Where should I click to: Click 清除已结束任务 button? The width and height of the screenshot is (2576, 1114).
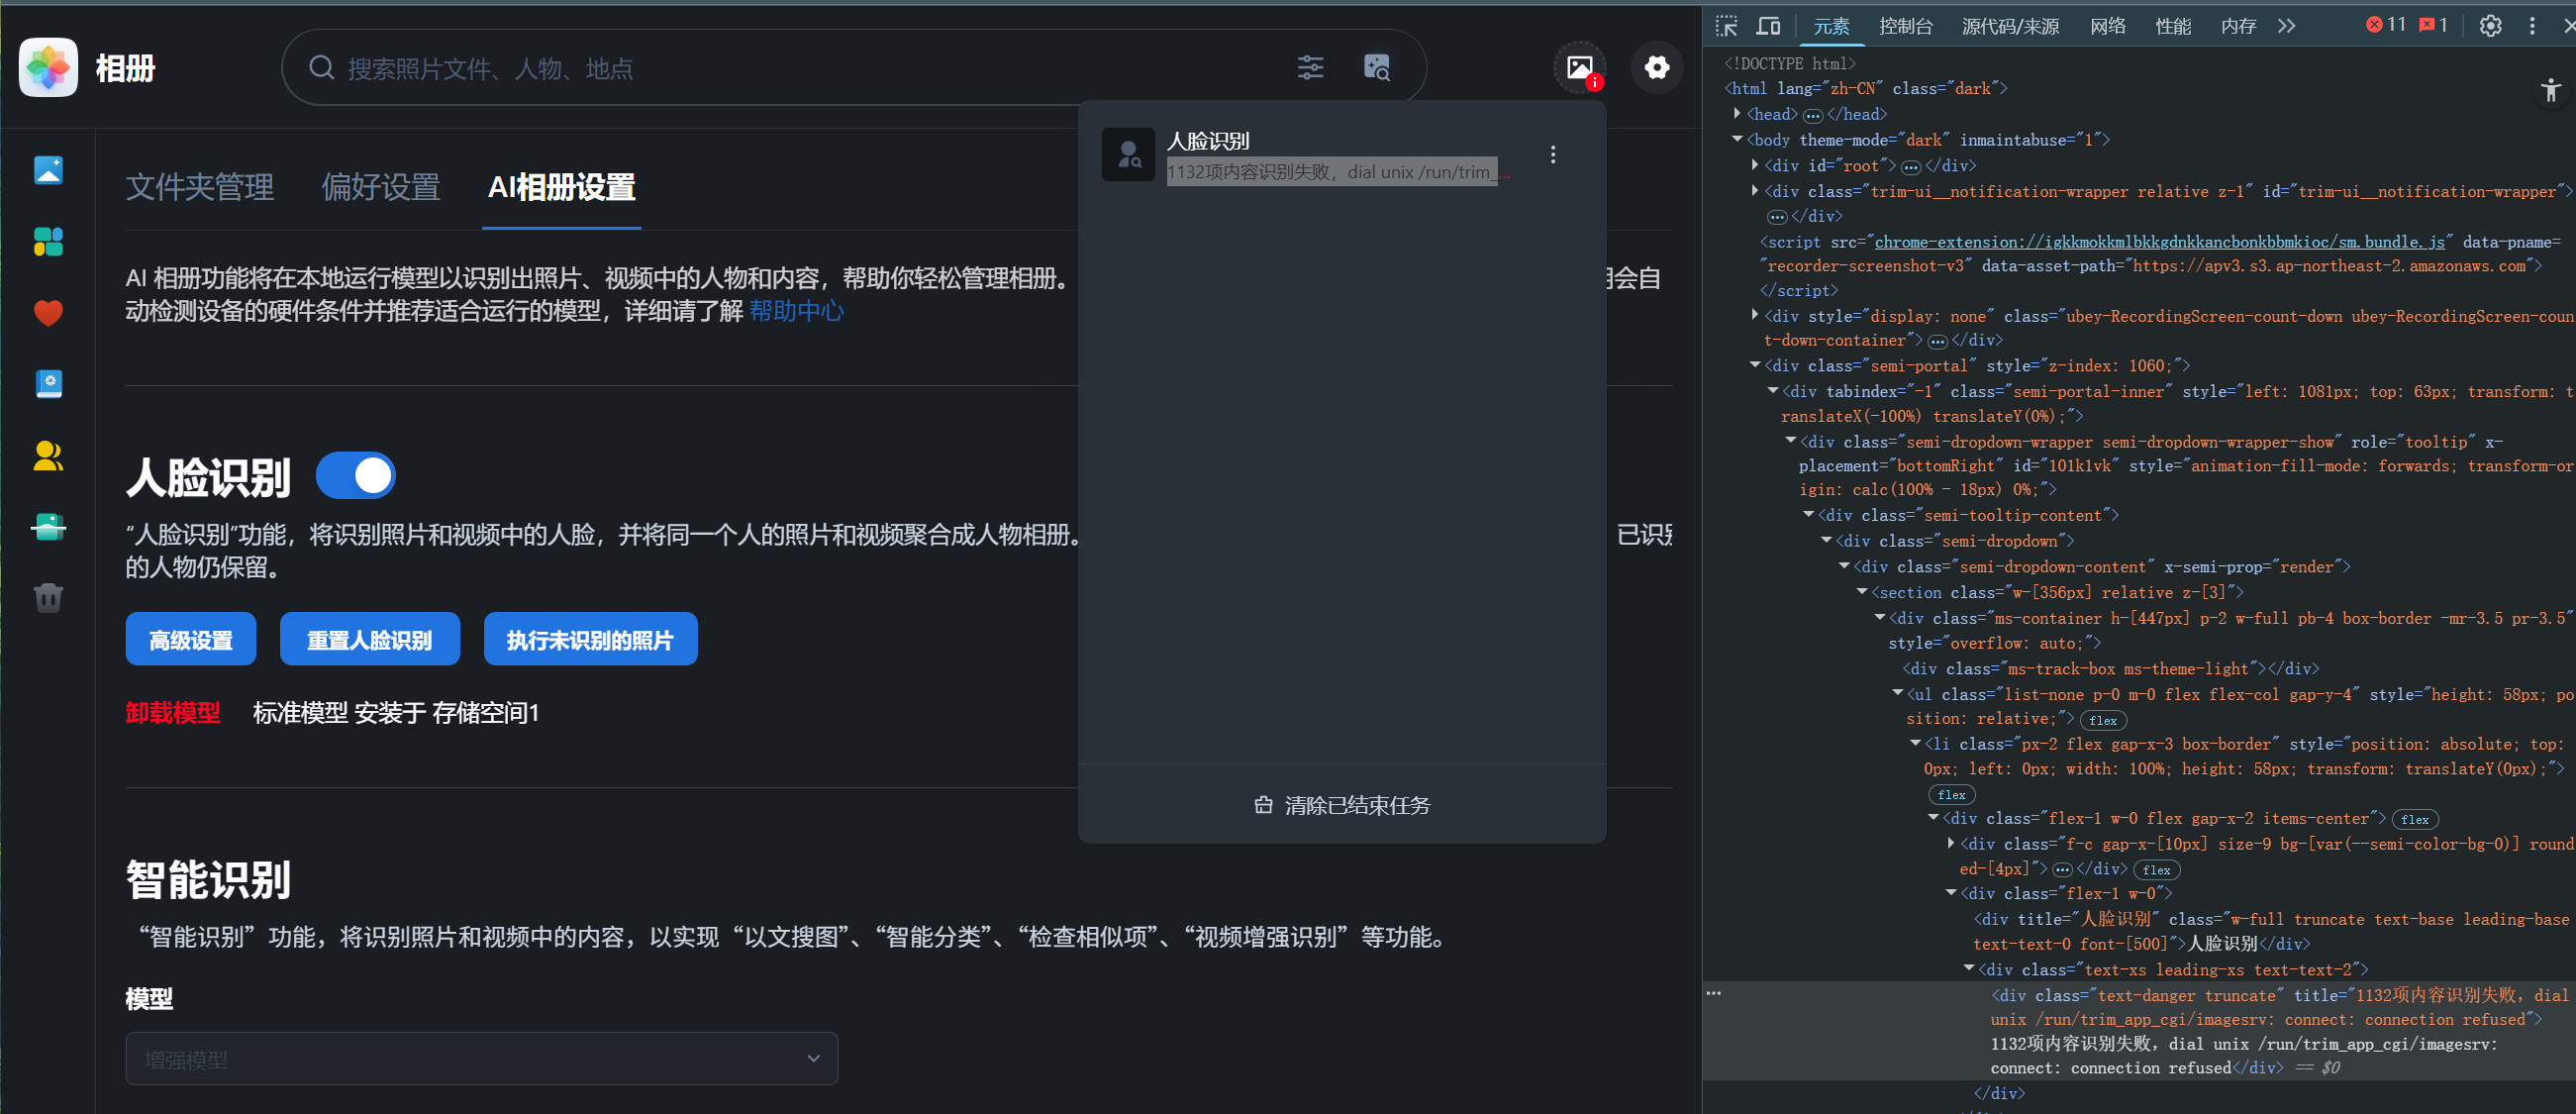click(1342, 805)
